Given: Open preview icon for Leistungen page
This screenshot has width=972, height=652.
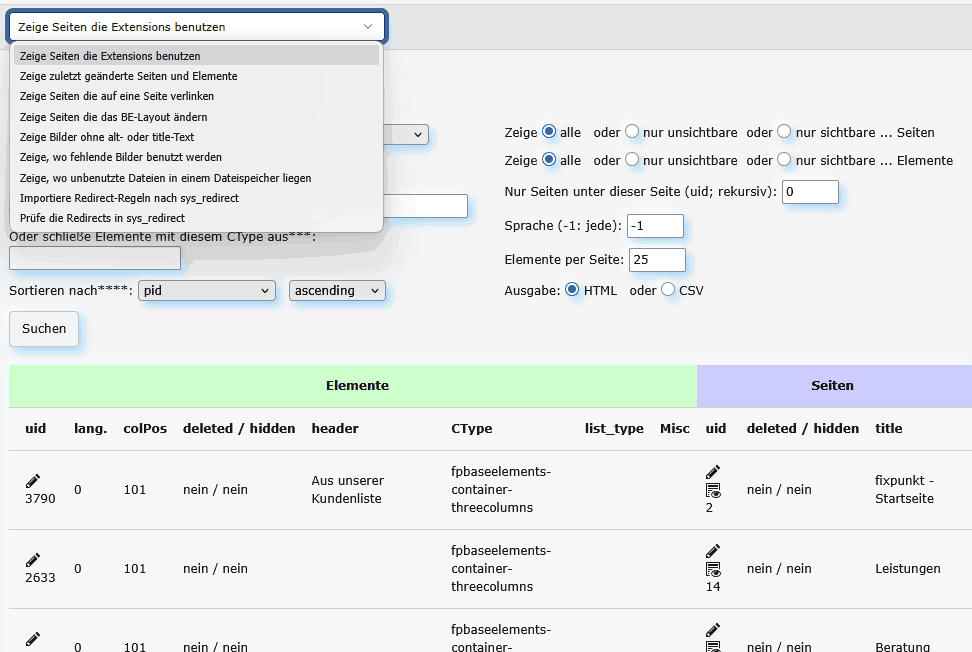Looking at the screenshot, I should 713,570.
